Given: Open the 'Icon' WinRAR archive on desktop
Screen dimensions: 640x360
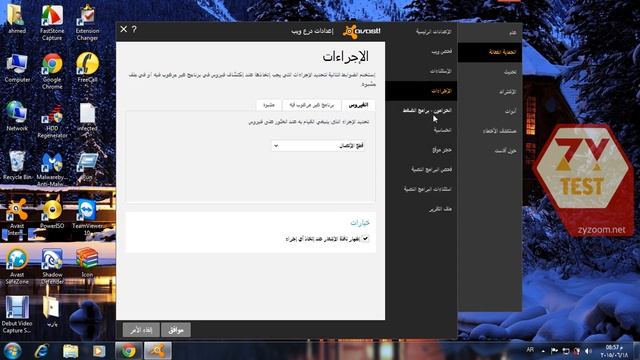Looking at the screenshot, I should tap(87, 263).
